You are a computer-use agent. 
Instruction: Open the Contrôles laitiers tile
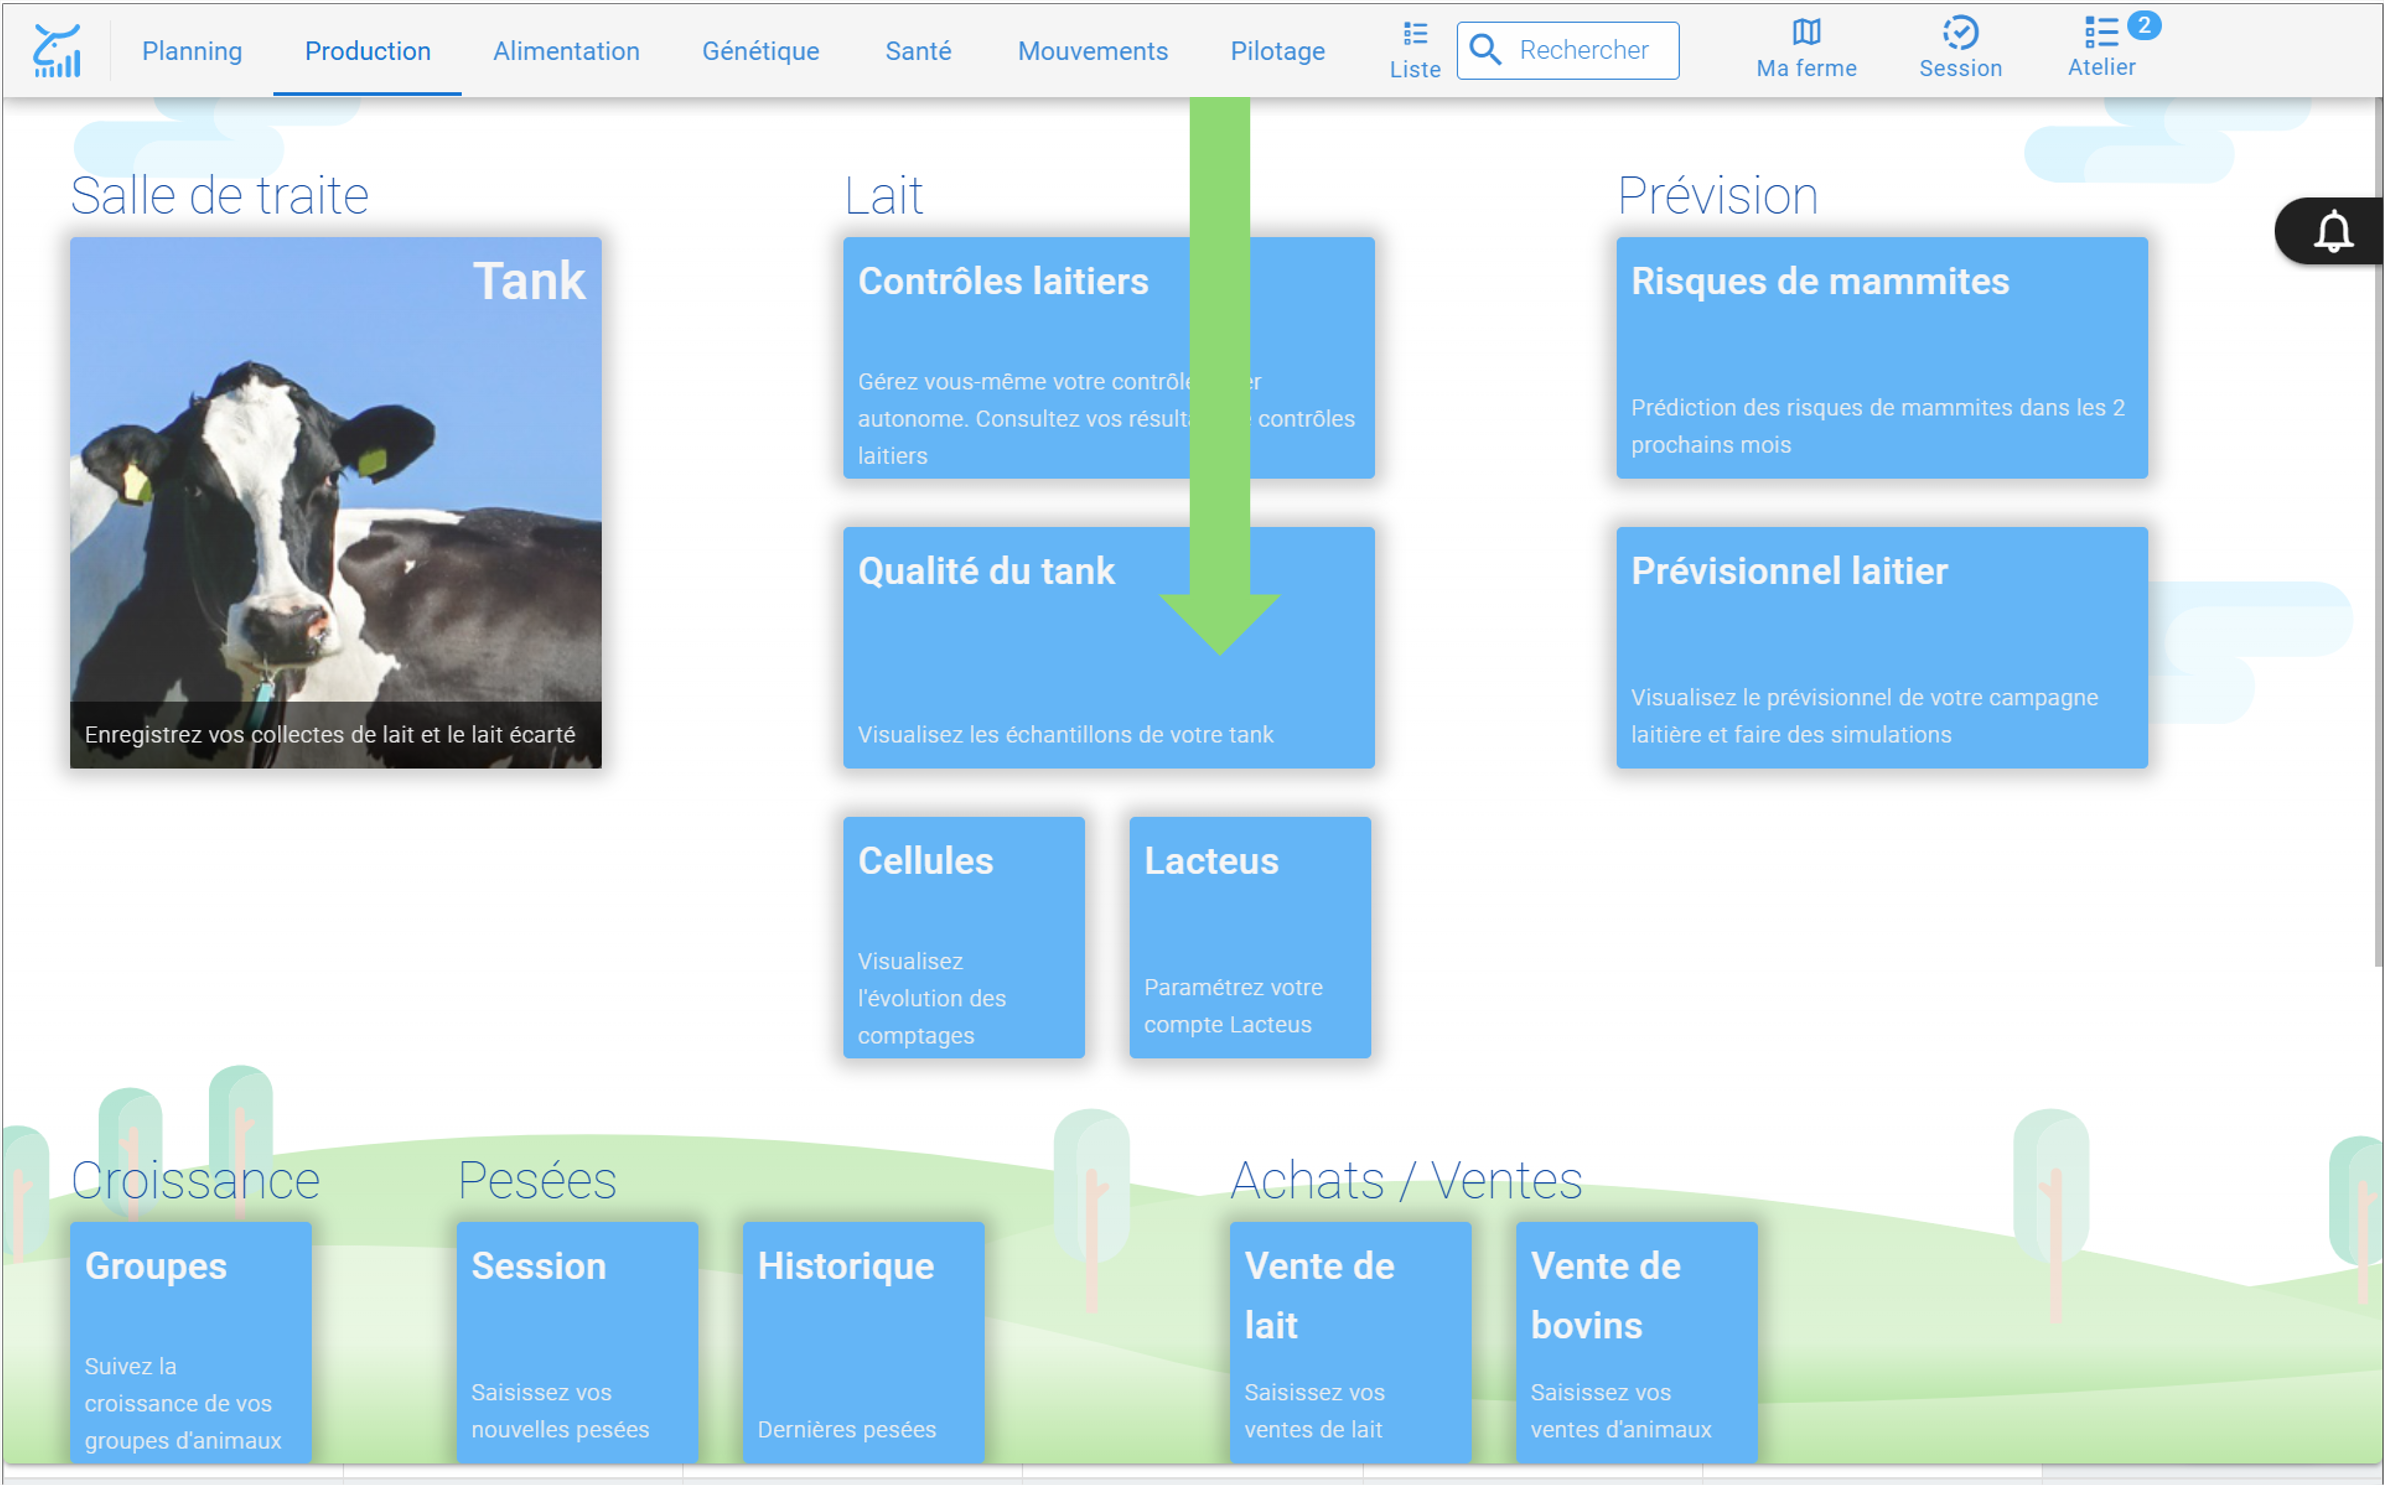tap(1108, 358)
